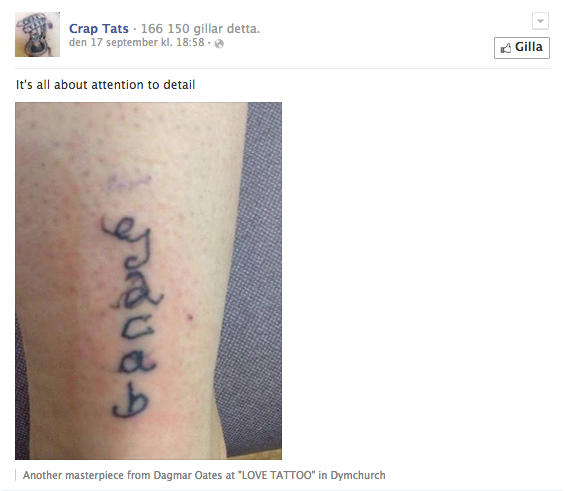
Task: Open the Crap Tats page name link
Action: pos(99,29)
